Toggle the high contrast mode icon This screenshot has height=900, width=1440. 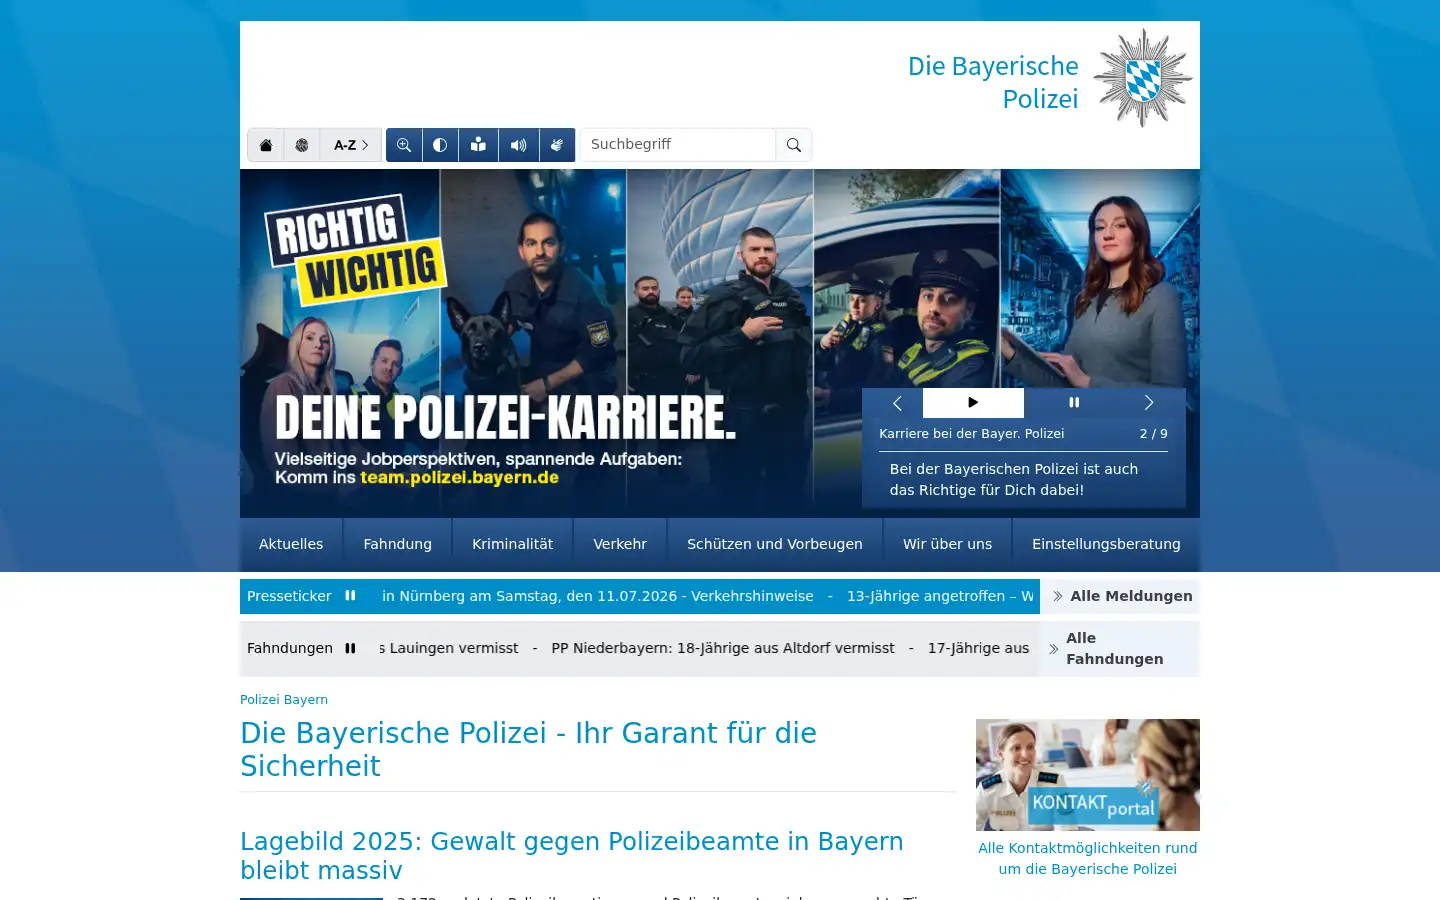[440, 145]
